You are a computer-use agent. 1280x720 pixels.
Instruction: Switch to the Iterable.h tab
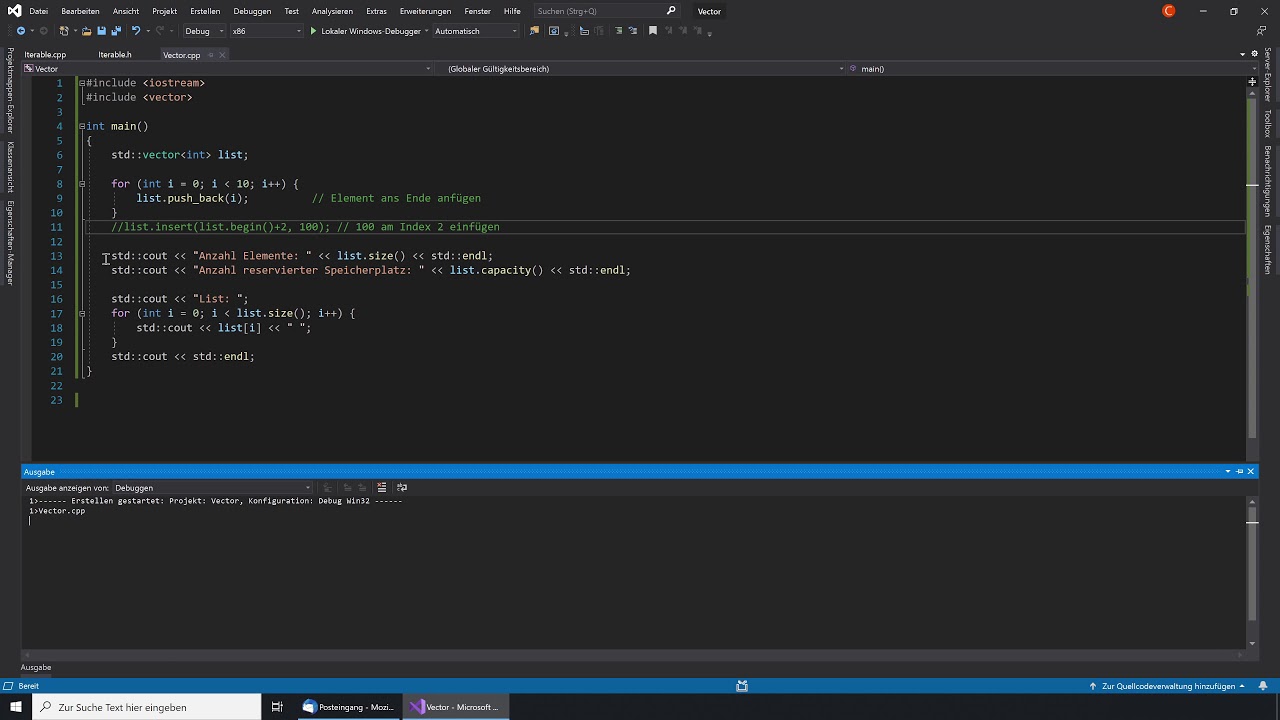point(115,55)
